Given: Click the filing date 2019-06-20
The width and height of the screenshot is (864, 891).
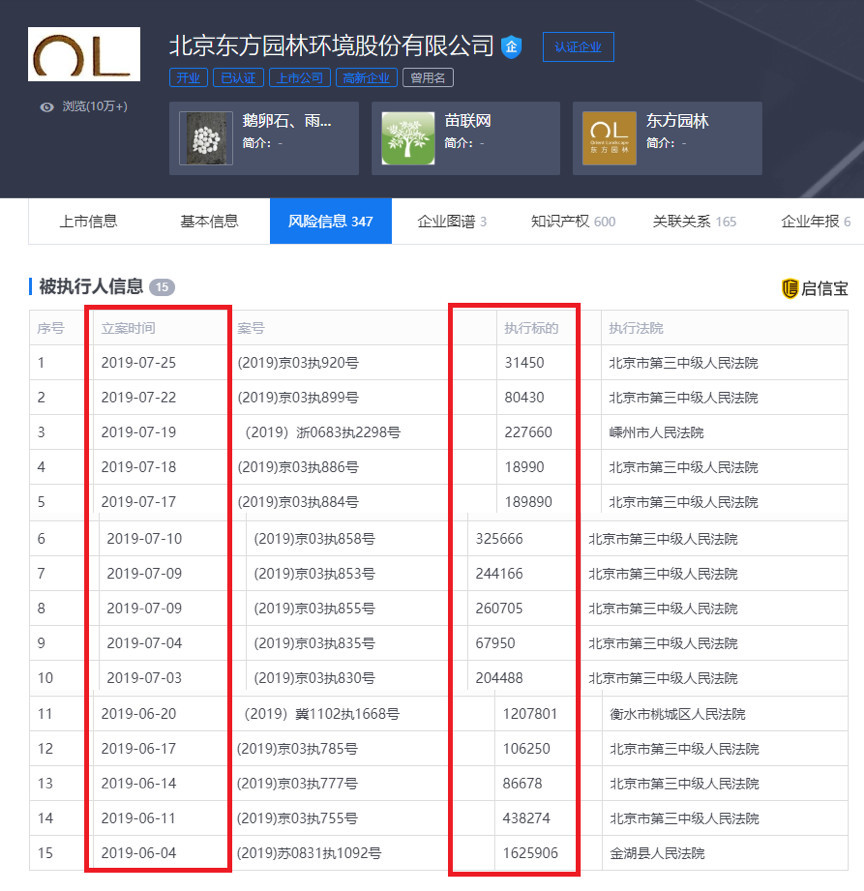Looking at the screenshot, I should click(x=139, y=714).
